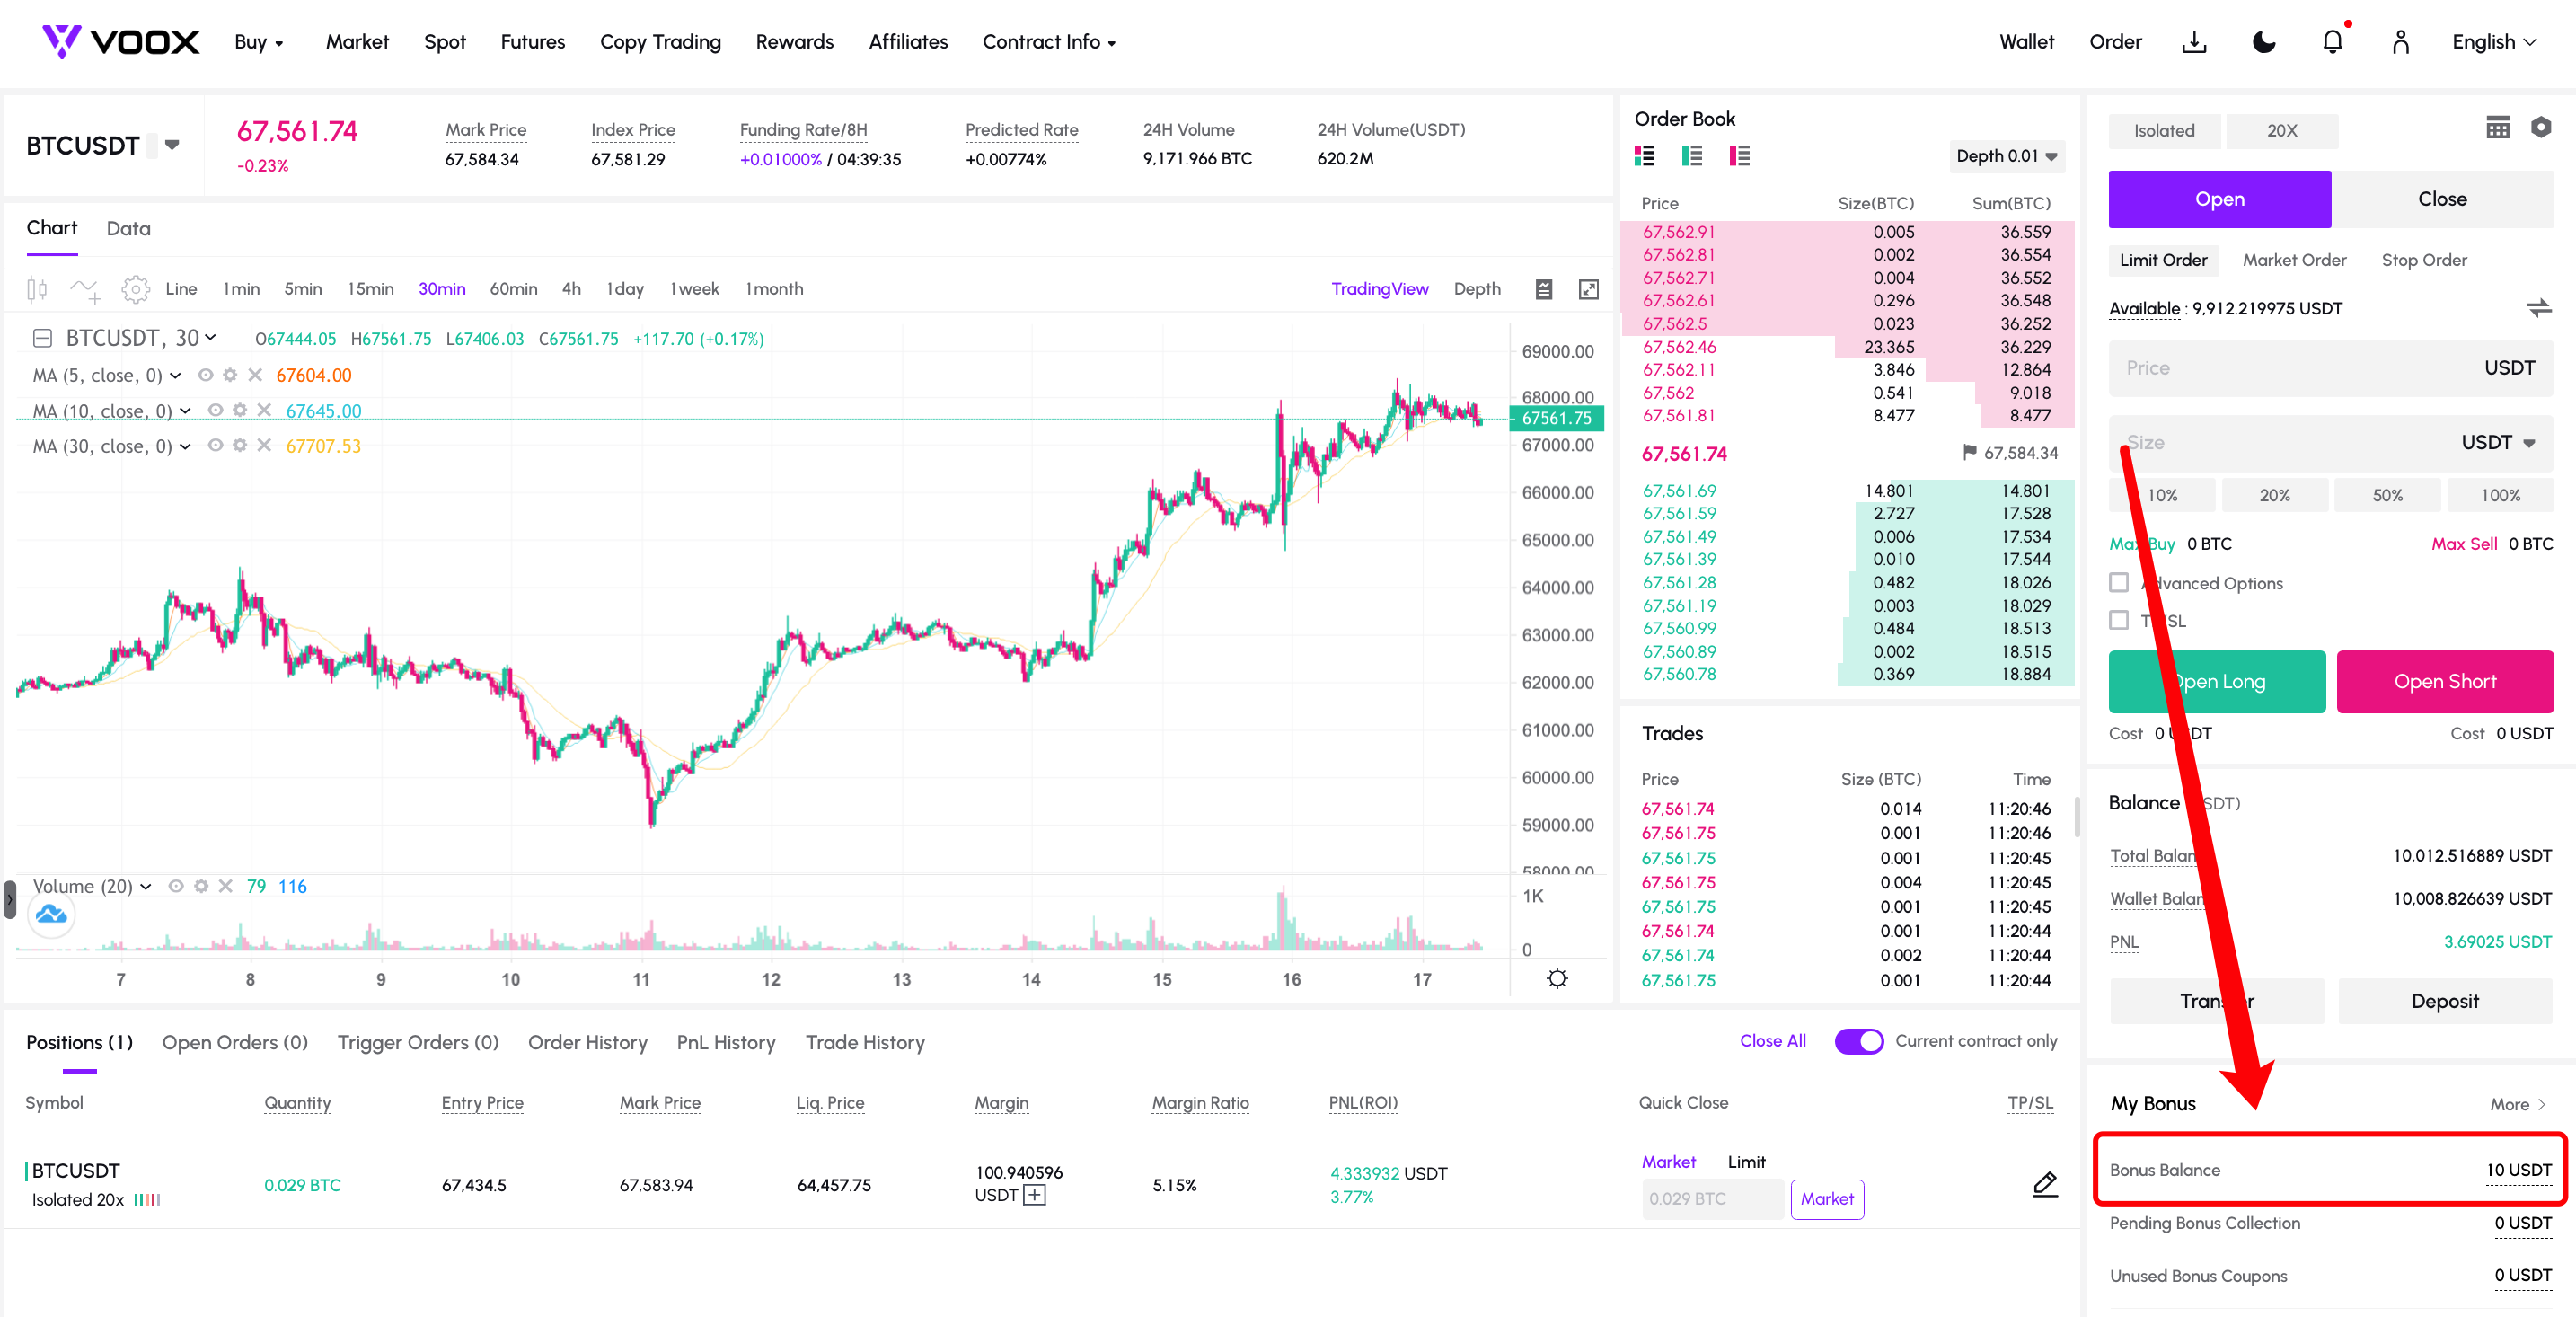Toggle dark mode with the moon icon
Image resolution: width=2576 pixels, height=1317 pixels.
tap(2264, 42)
